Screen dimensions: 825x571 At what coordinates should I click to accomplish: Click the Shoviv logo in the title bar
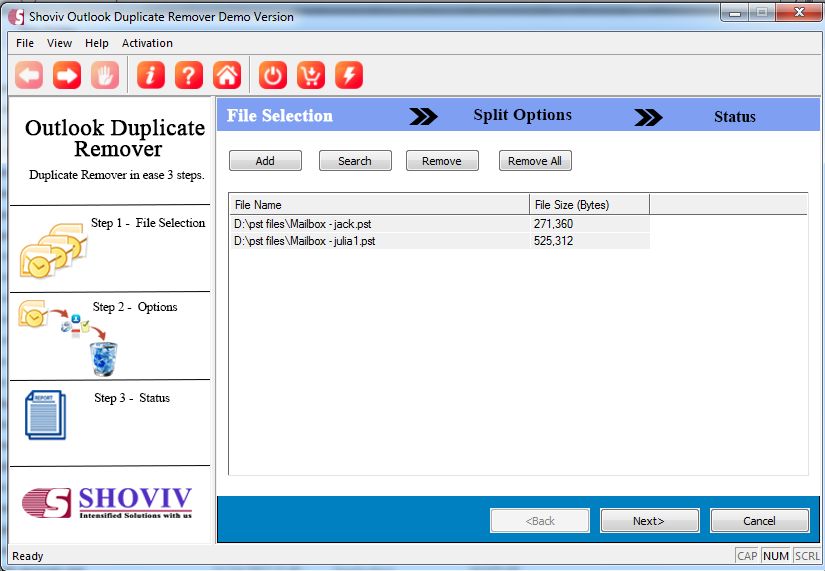[16, 17]
